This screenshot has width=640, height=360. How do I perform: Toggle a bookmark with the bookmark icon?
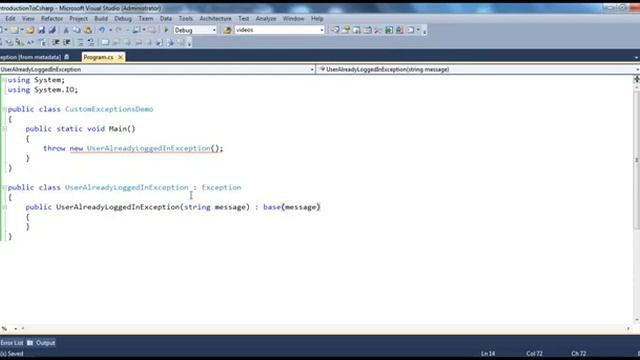(105, 42)
